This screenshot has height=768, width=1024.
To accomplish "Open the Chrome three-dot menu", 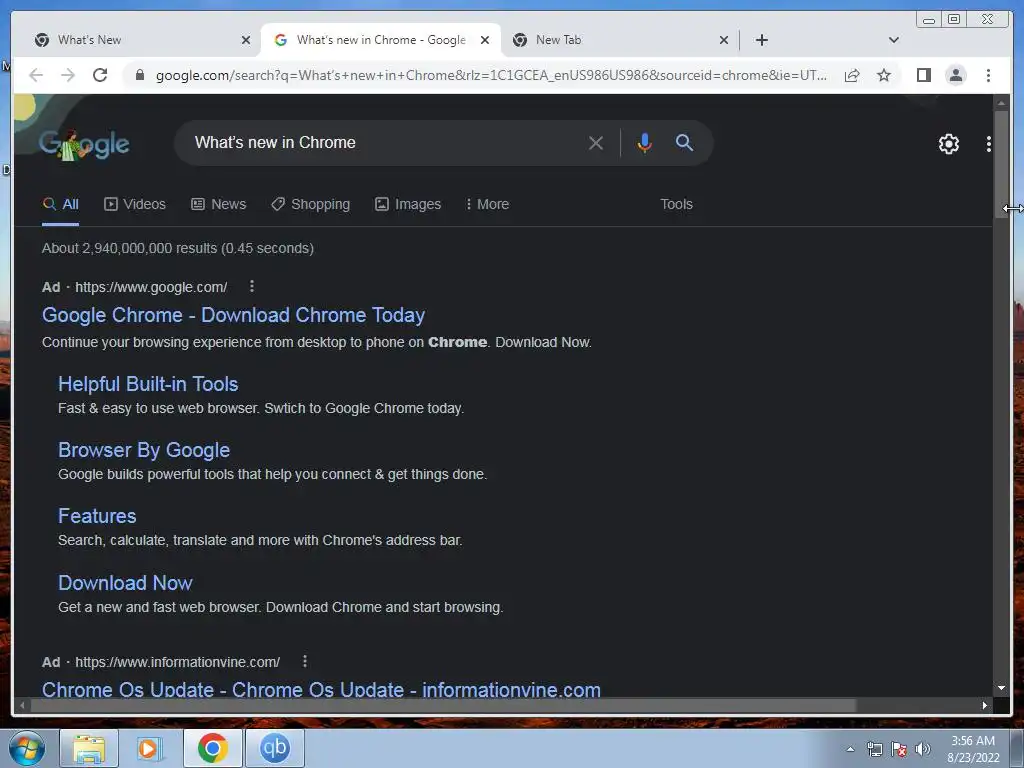I will click(x=988, y=75).
